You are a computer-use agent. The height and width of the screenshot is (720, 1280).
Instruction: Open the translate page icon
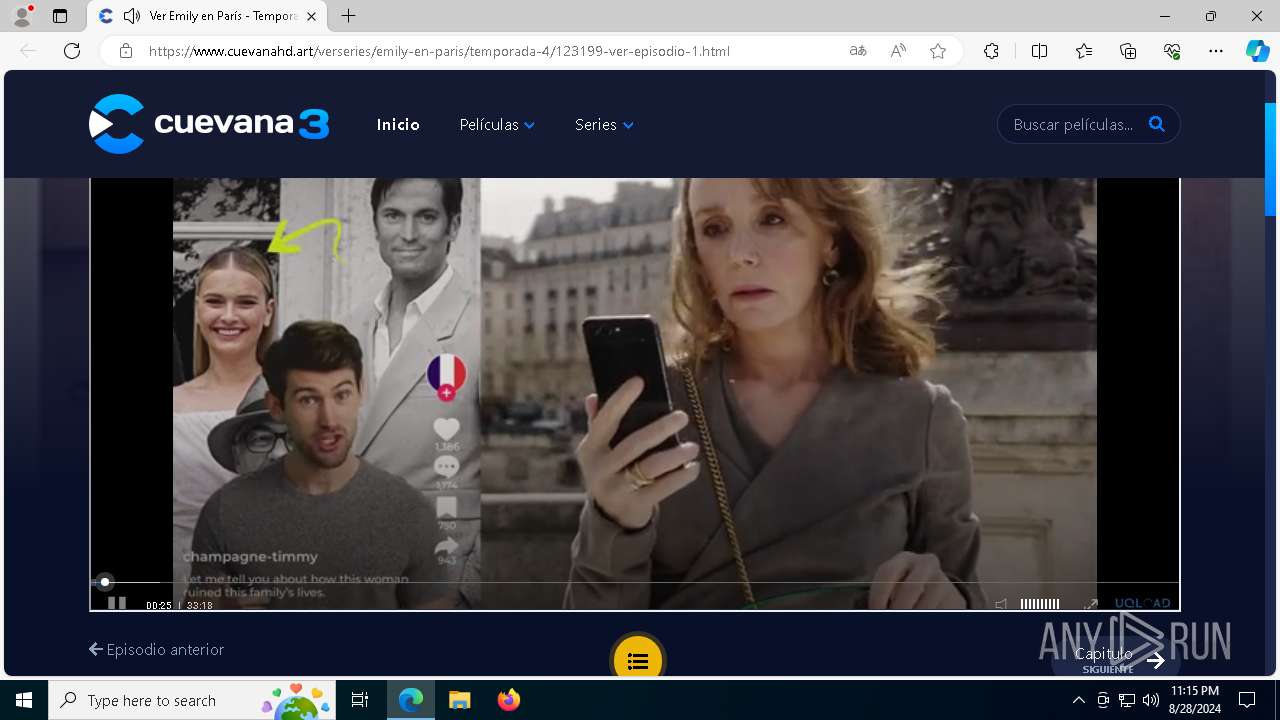coord(858,51)
